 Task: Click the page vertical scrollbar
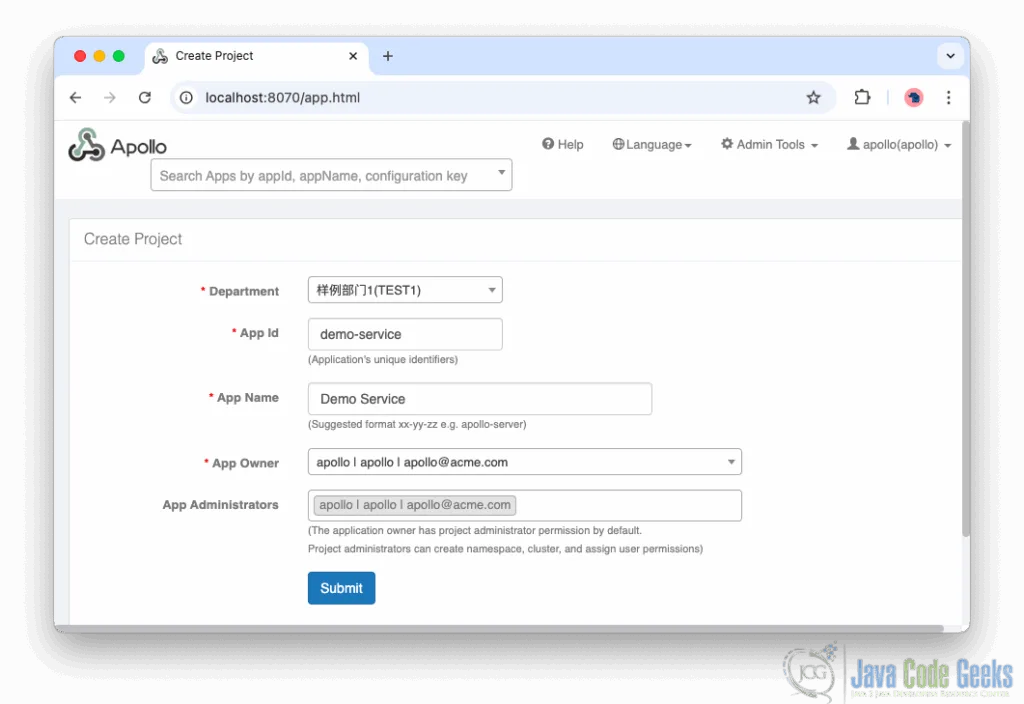tap(965, 330)
